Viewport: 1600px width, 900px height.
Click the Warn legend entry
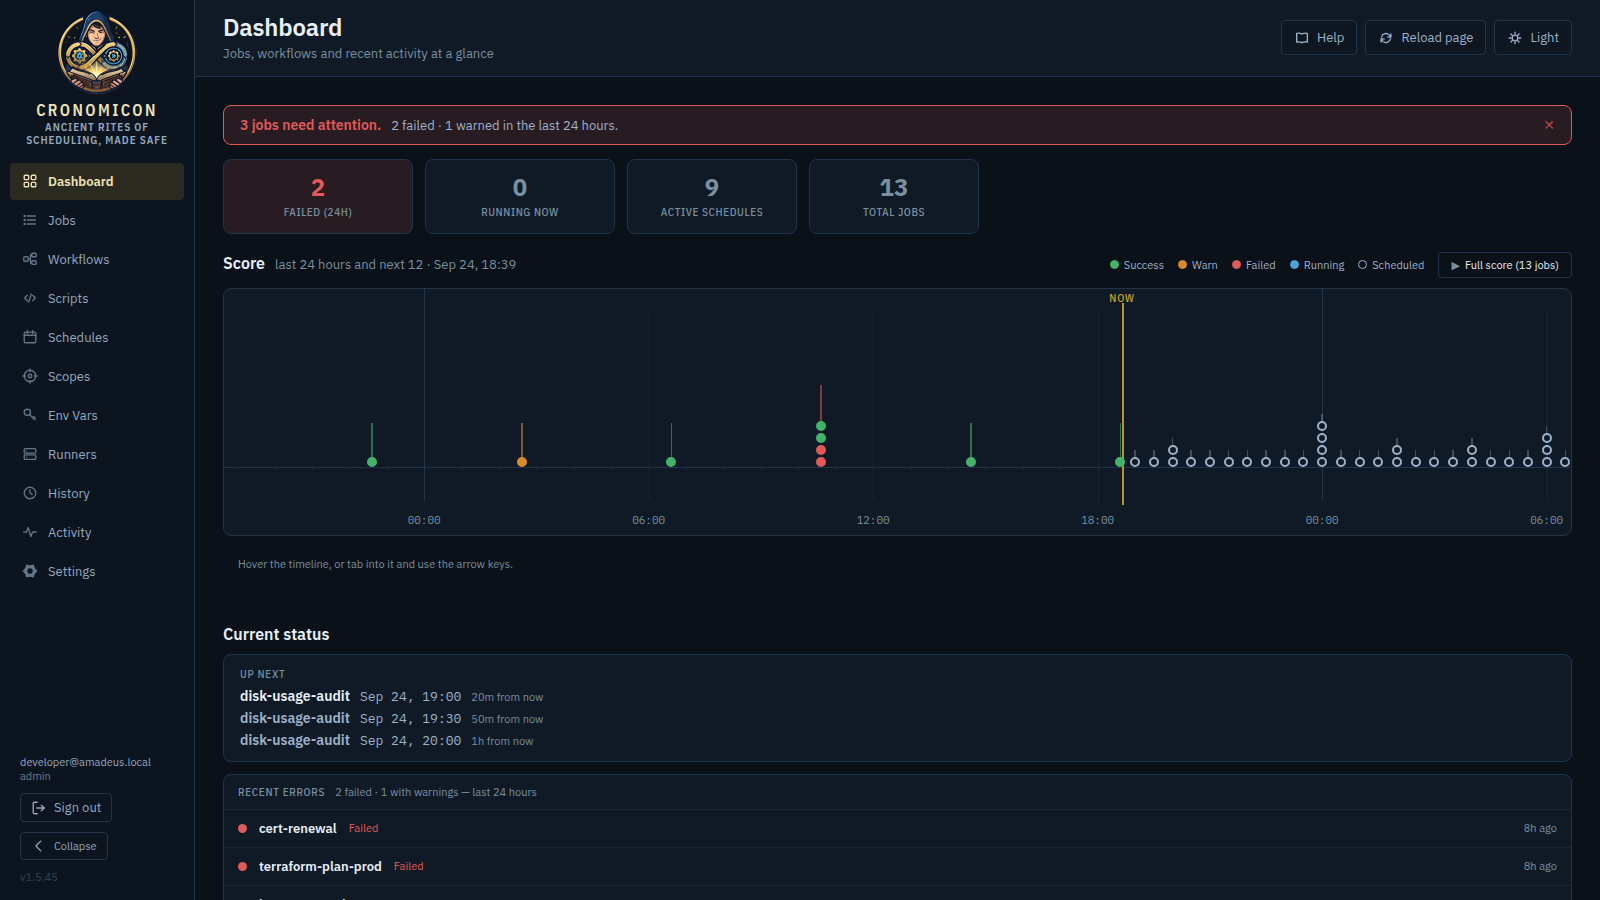1198,265
